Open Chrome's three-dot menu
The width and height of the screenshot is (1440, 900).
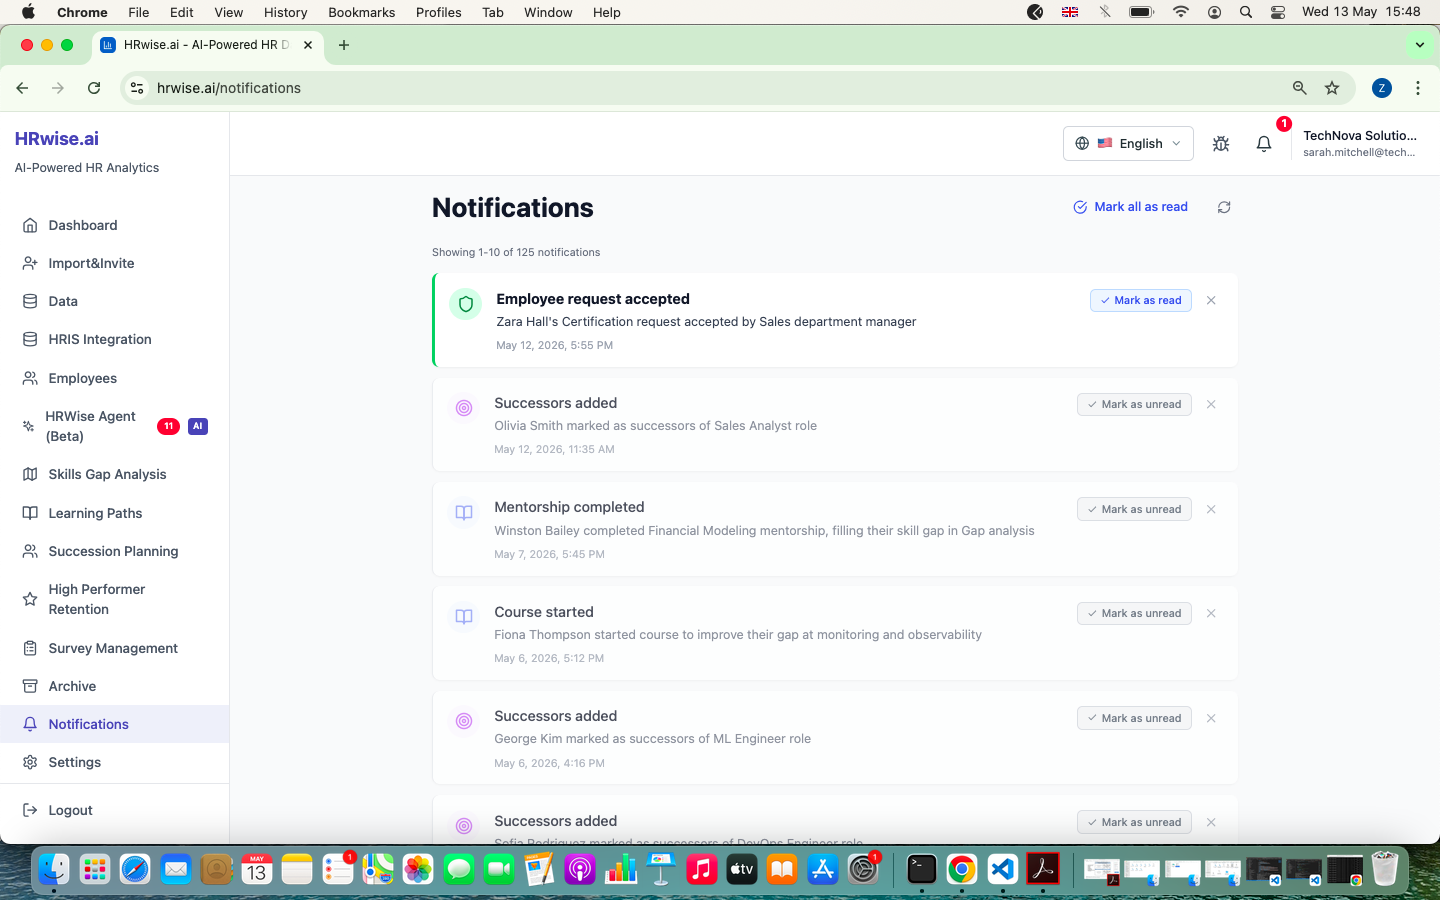[1418, 88]
